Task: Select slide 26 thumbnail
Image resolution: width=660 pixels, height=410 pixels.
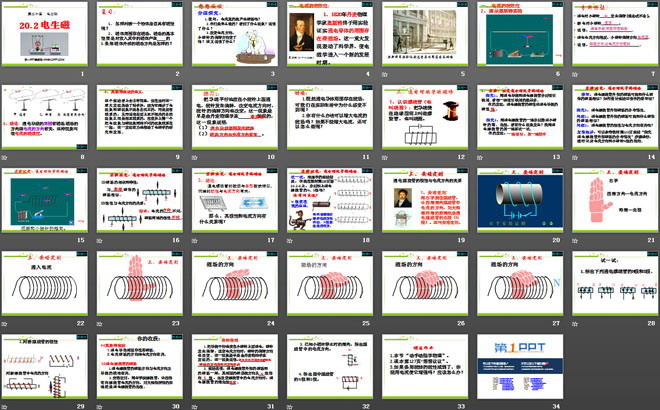Action: (x=425, y=284)
